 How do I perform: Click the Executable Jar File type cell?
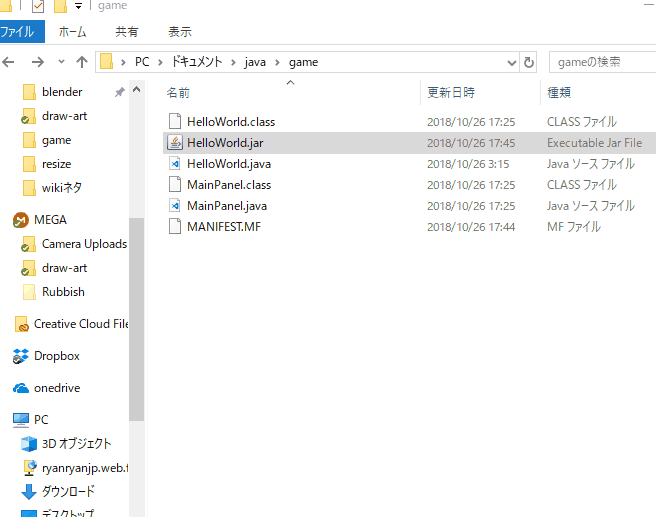tap(594, 143)
